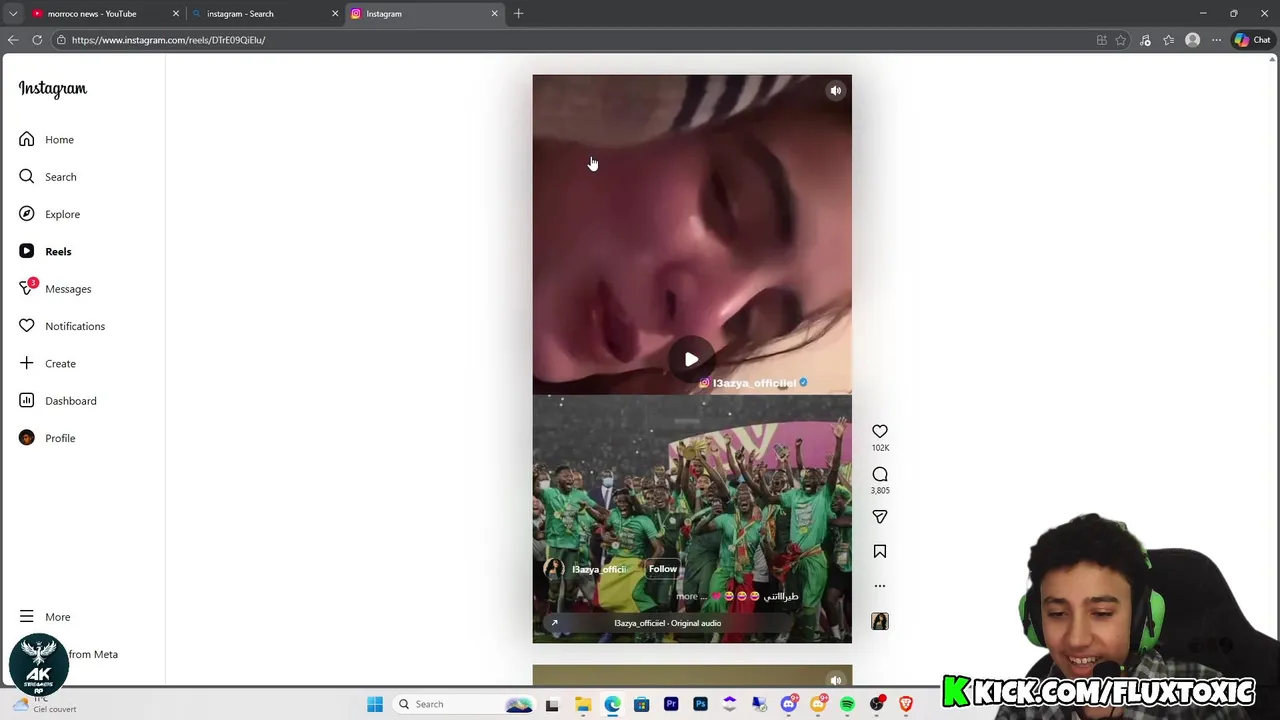Launch Premiere Pro from the taskbar
The height and width of the screenshot is (720, 1280).
[x=671, y=704]
